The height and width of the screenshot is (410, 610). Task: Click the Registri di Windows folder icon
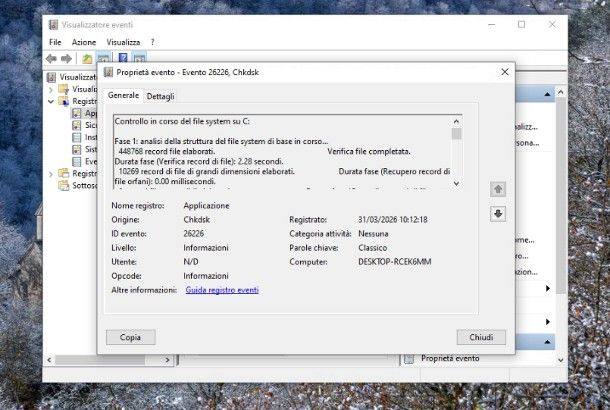(63, 101)
